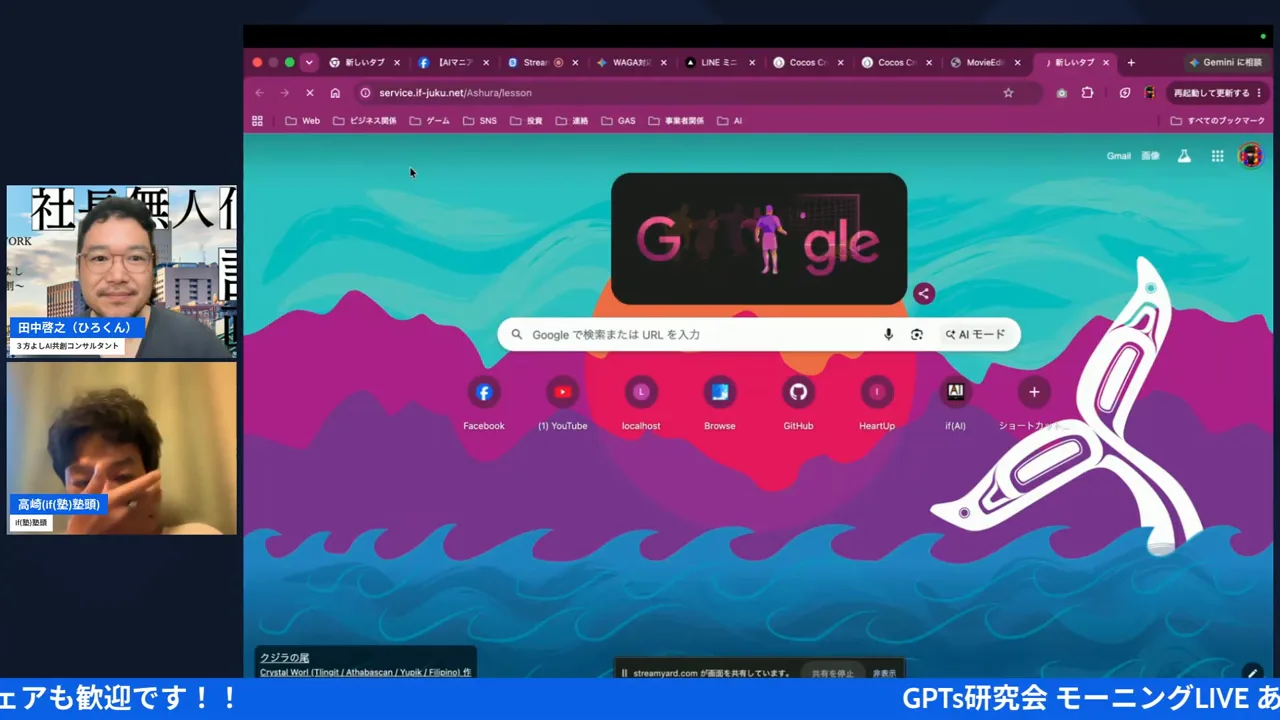The height and width of the screenshot is (720, 1280).
Task: Open the SNS bookmarks folder
Action: (x=480, y=121)
